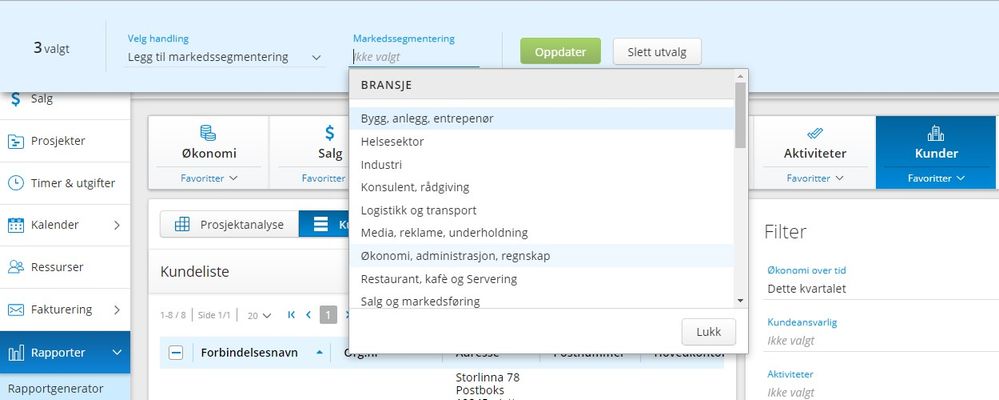This screenshot has height=400, width=999.
Task: Open Kalender sidebar icon
Action: pos(16,225)
